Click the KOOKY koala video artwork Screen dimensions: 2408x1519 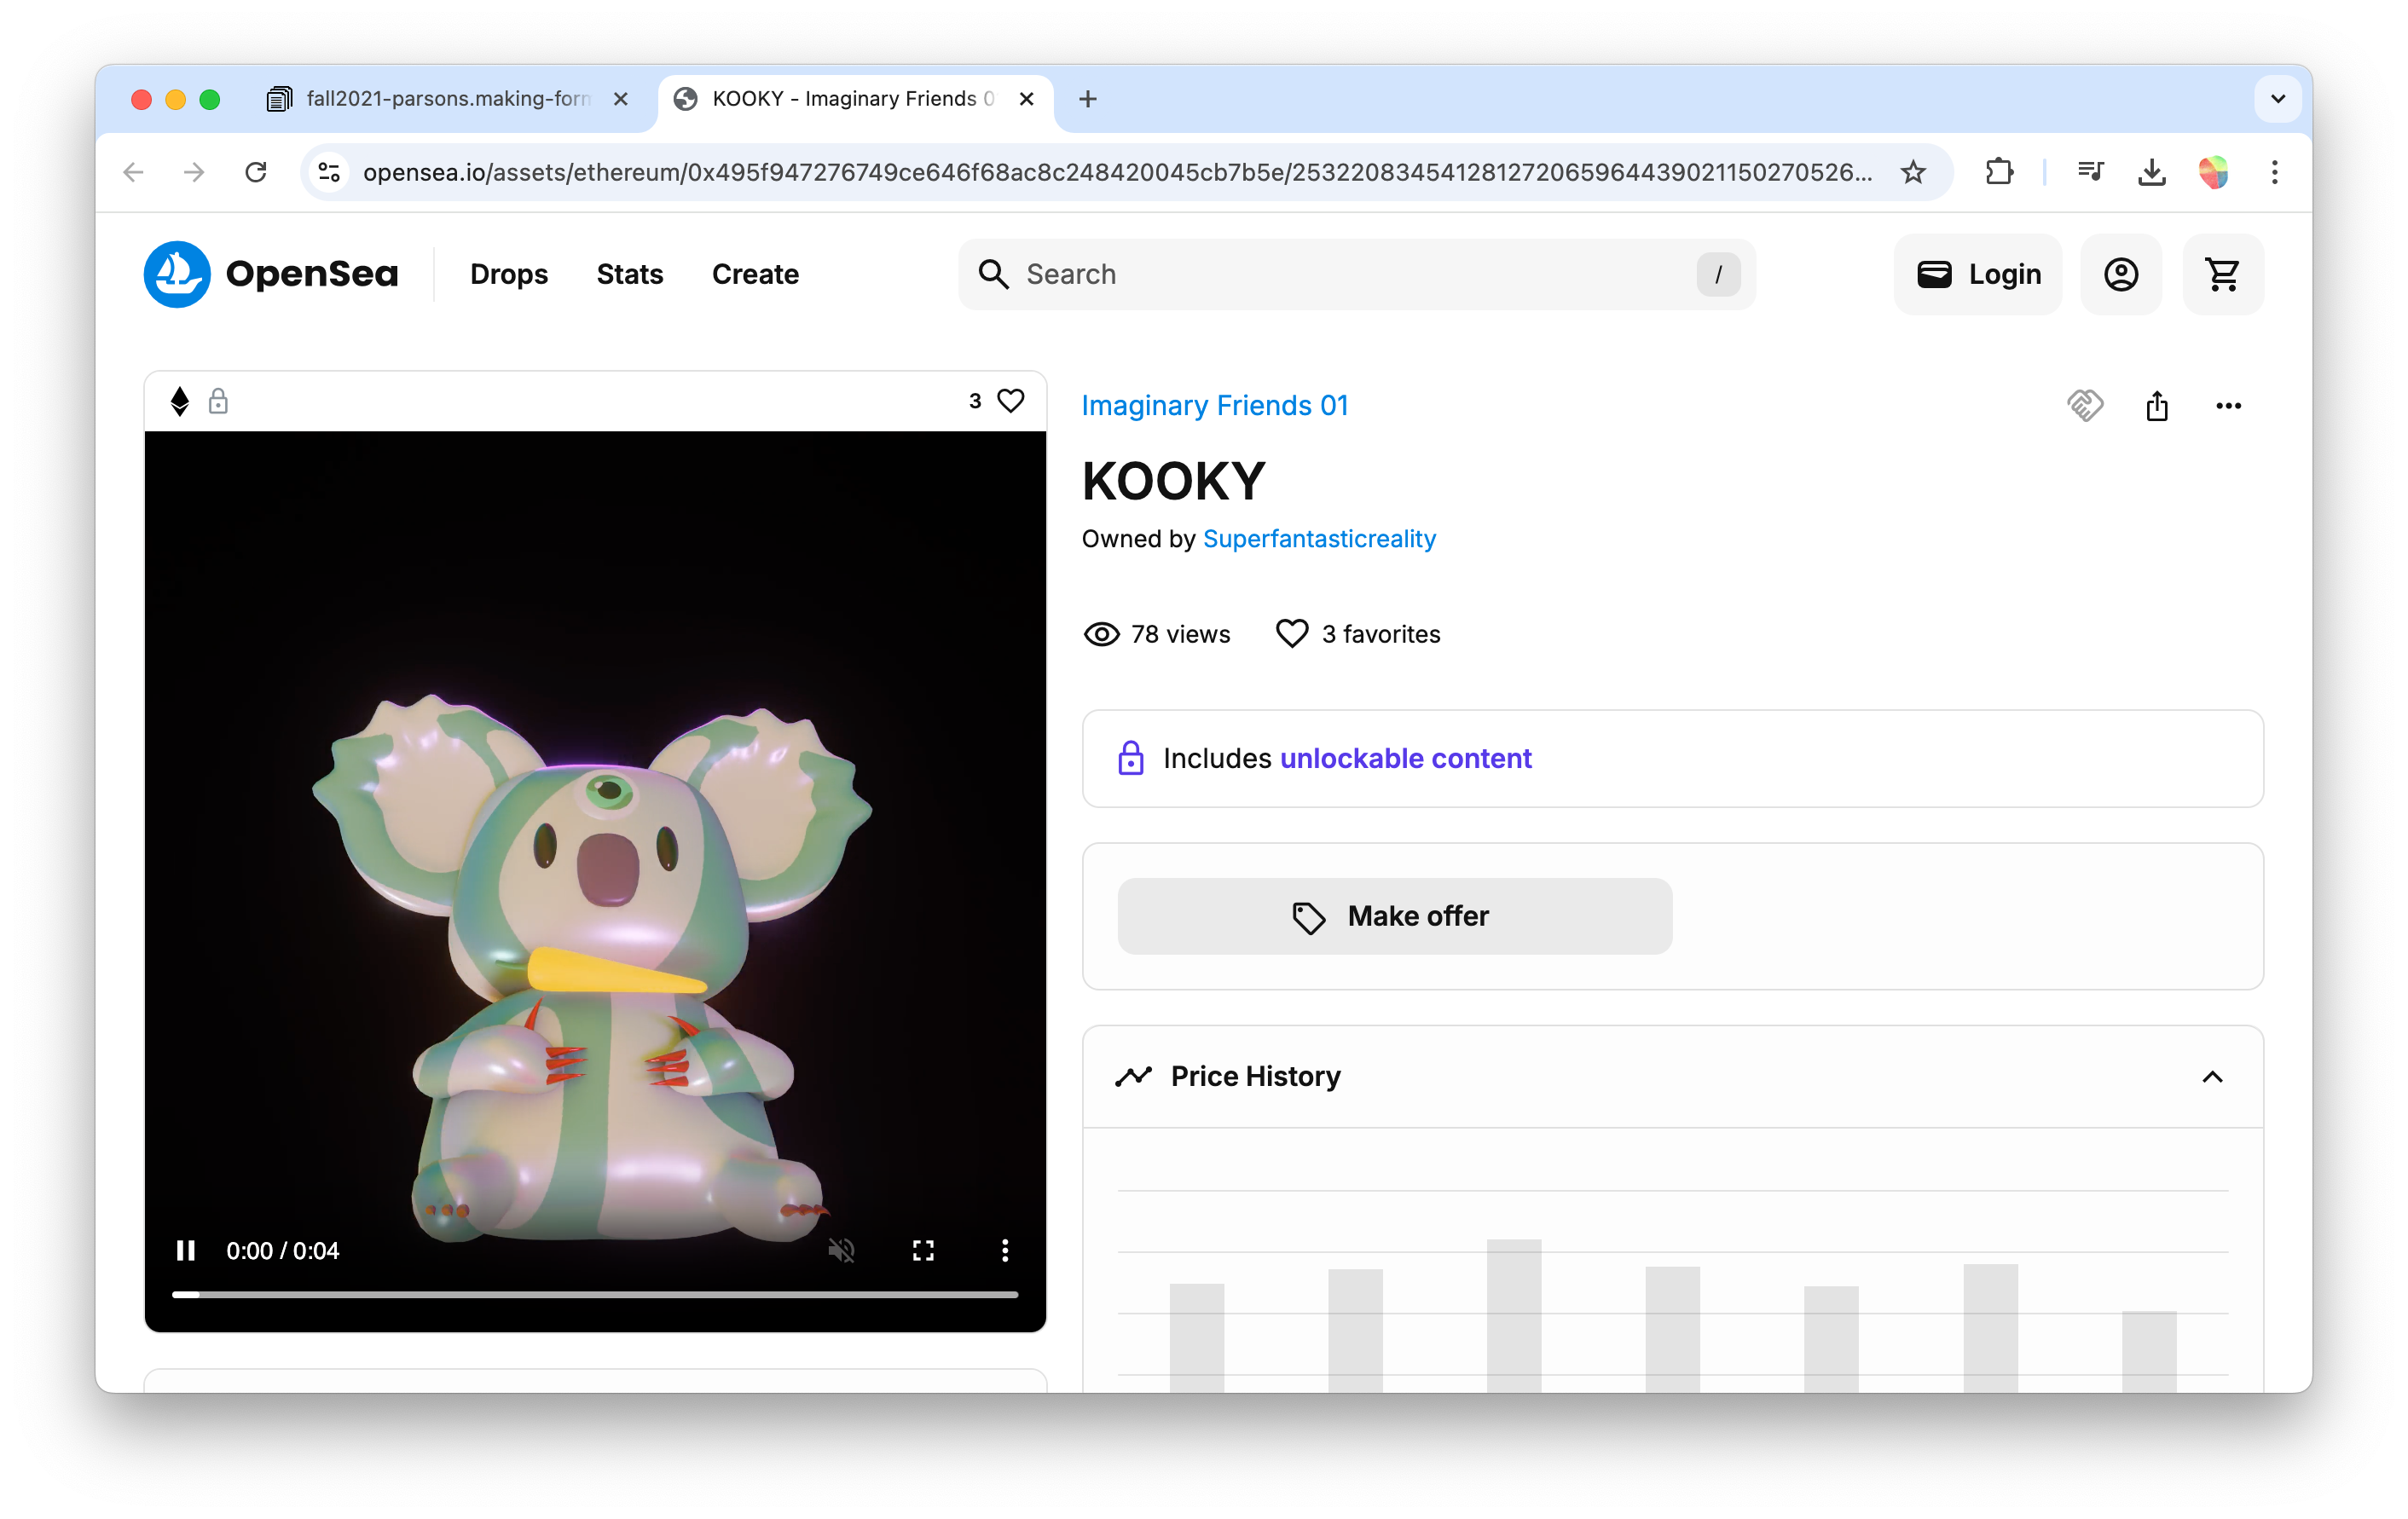pyautogui.click(x=595, y=880)
